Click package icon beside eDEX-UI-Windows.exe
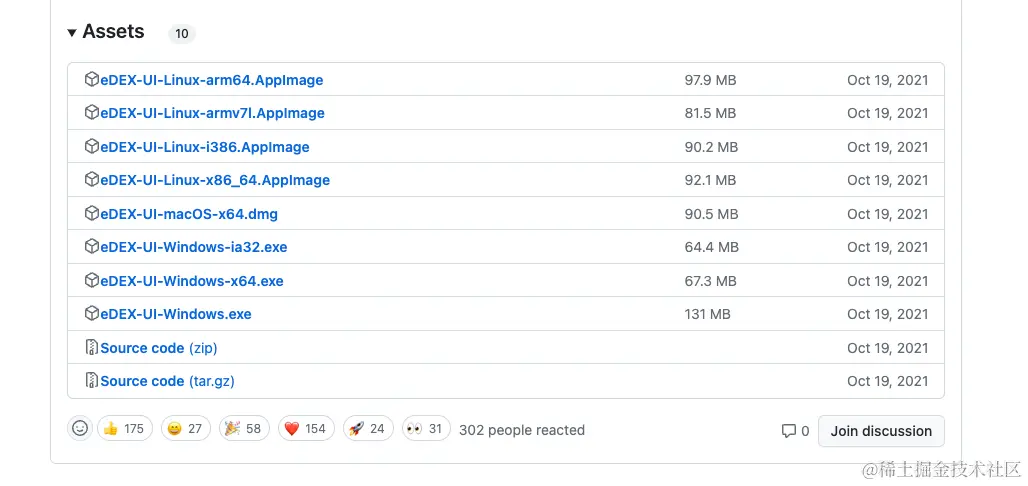 (x=92, y=314)
